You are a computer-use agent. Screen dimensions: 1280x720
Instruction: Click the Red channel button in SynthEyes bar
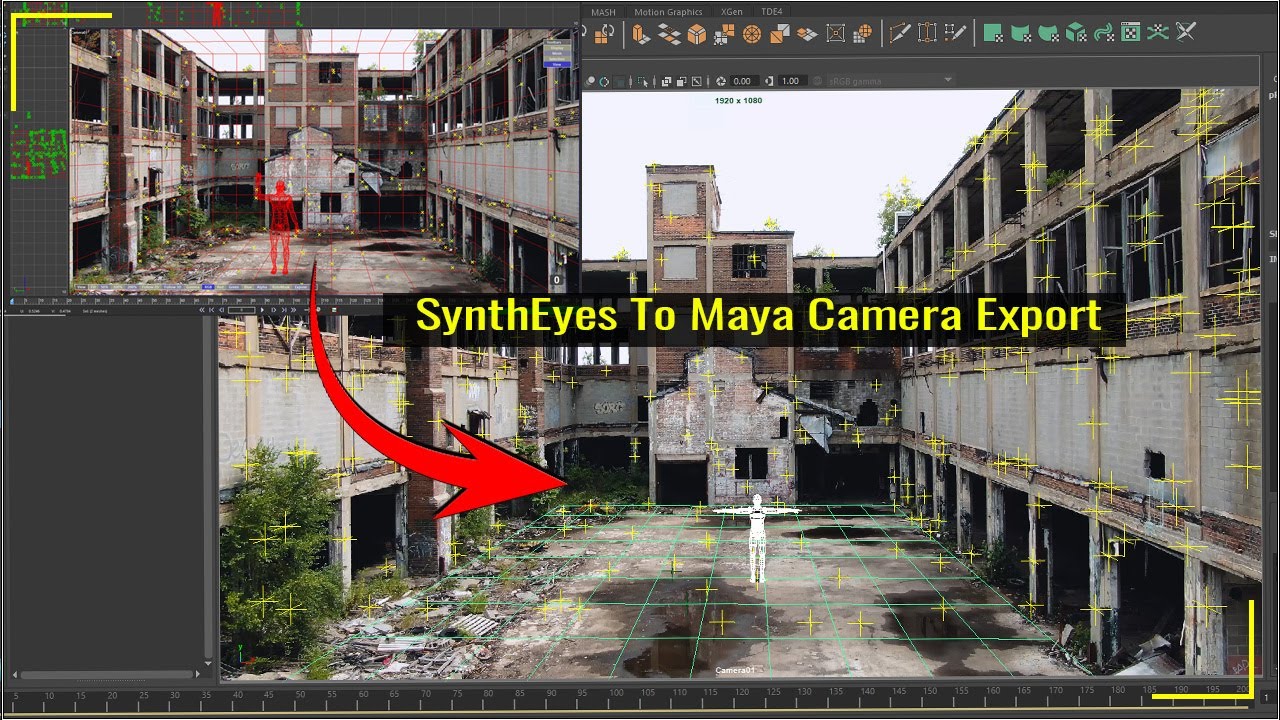click(x=221, y=287)
